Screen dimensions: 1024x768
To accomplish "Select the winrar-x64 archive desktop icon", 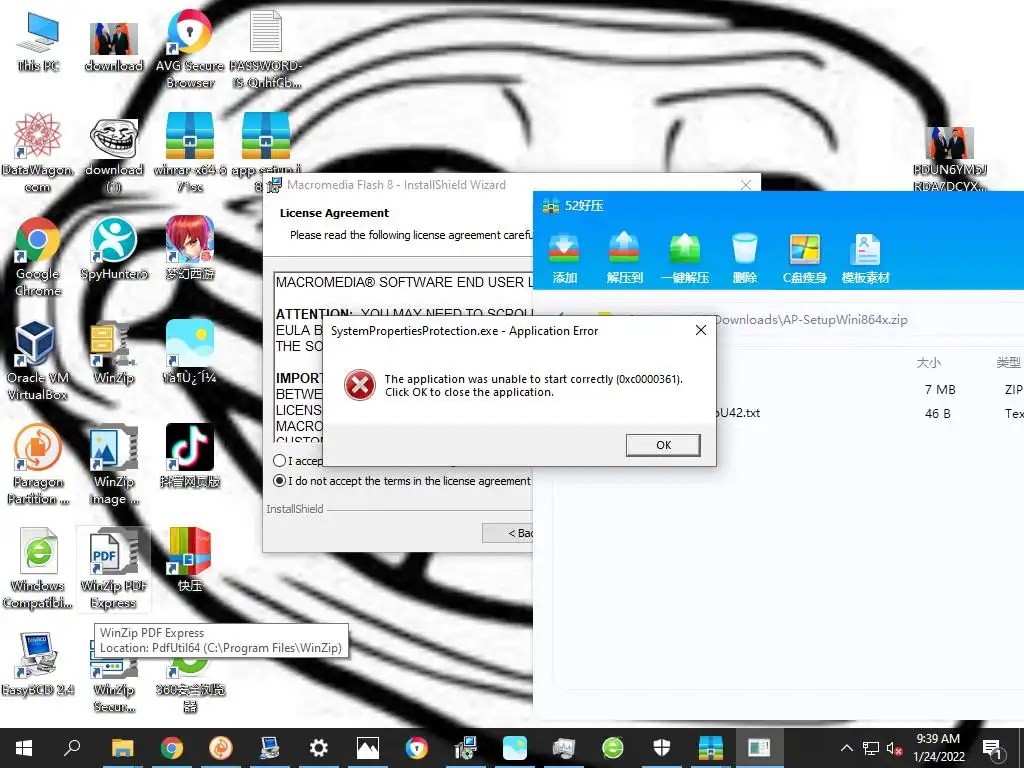I will tap(190, 153).
